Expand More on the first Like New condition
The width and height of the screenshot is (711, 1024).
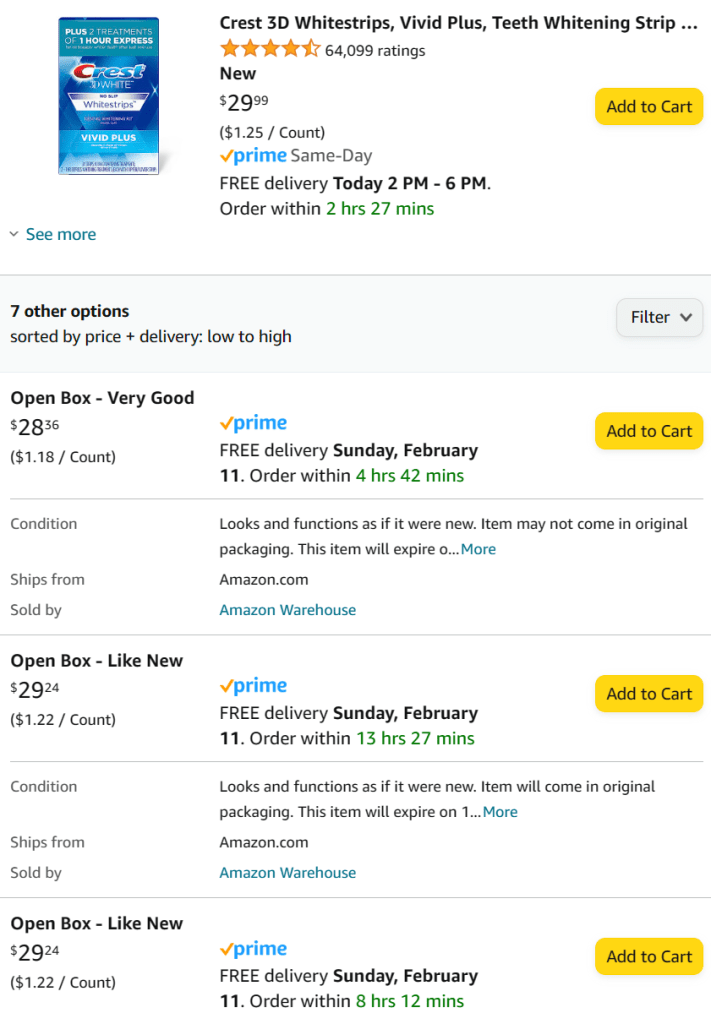click(500, 812)
